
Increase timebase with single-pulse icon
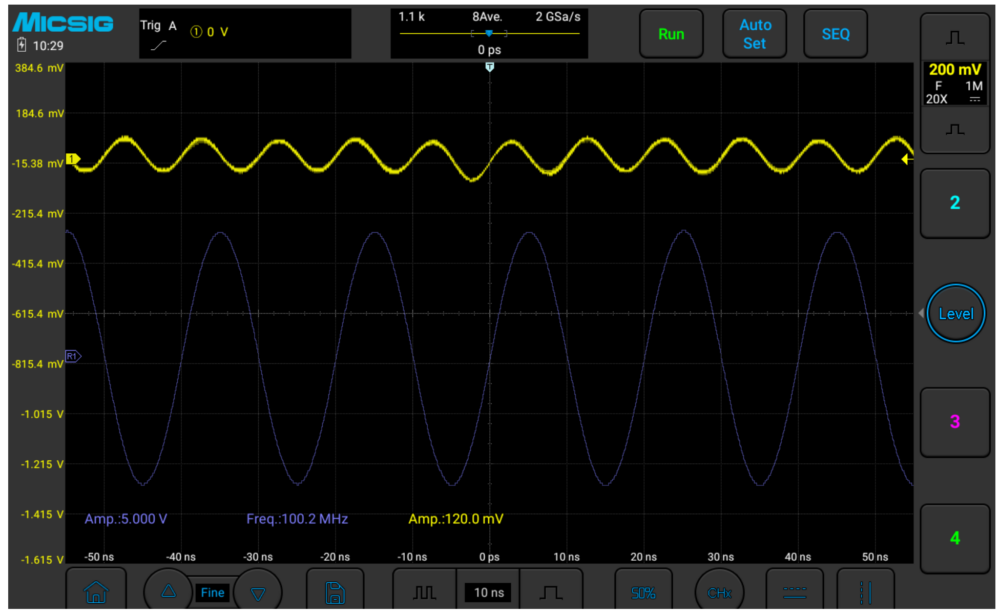tap(551, 592)
